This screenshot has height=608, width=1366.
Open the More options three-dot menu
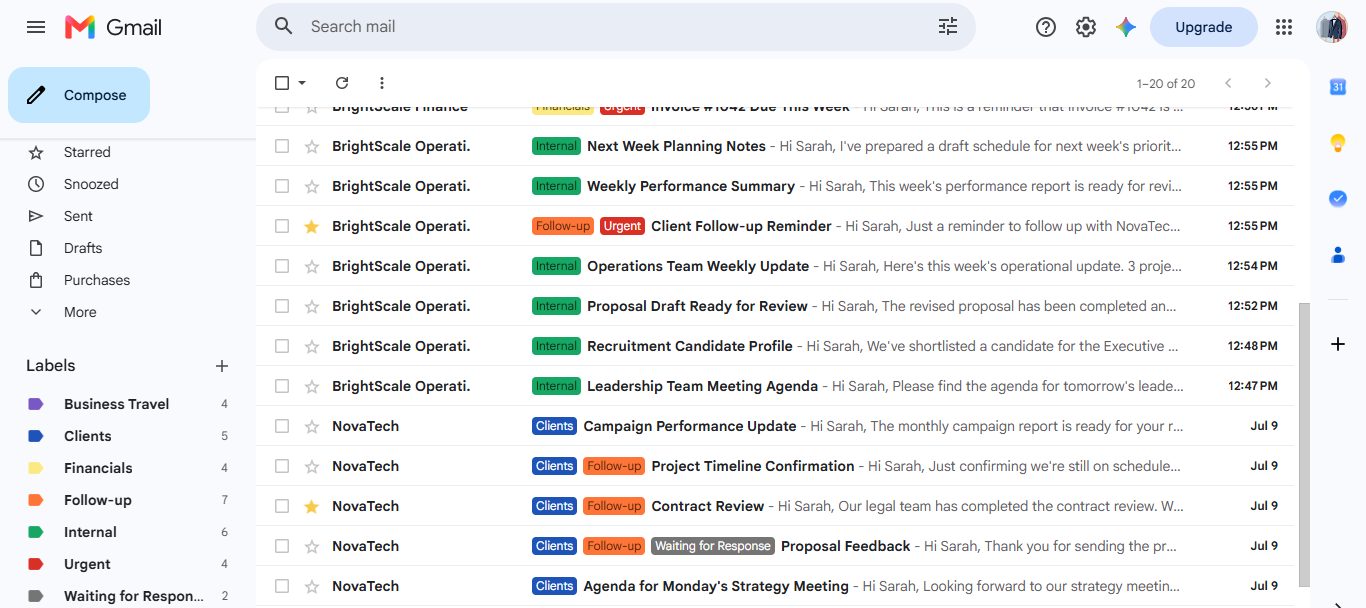(381, 83)
